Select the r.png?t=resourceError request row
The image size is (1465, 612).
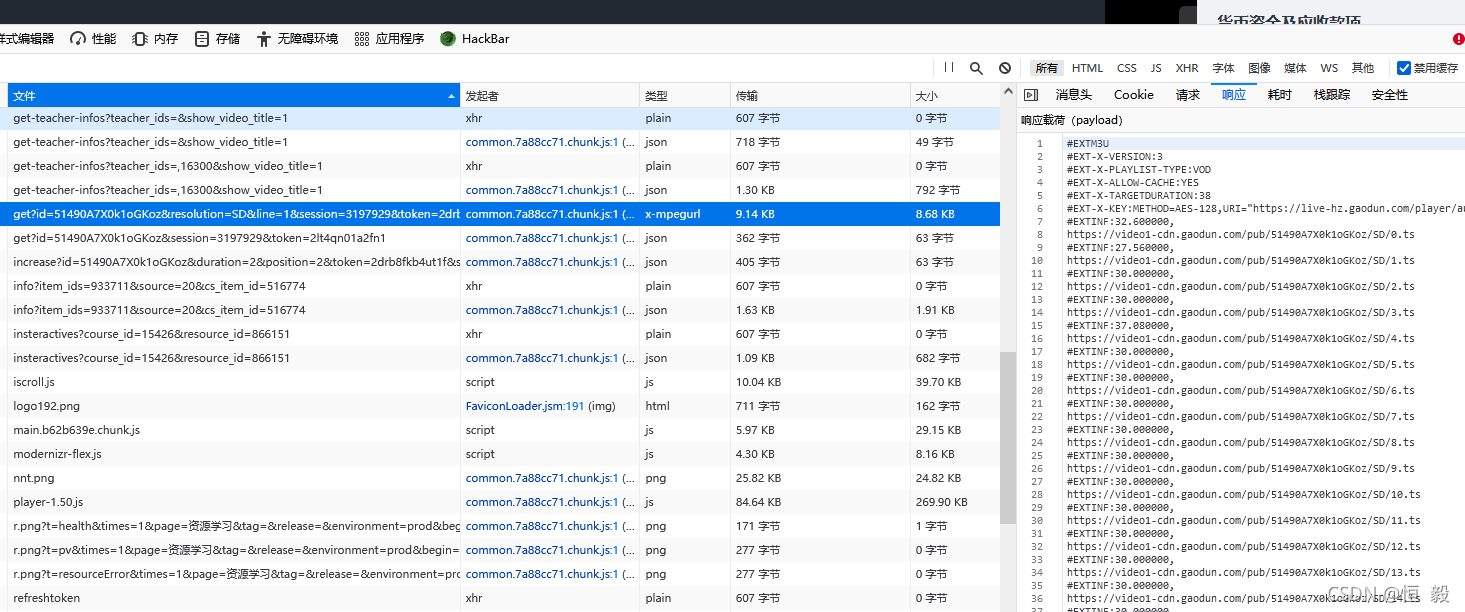pos(504,574)
